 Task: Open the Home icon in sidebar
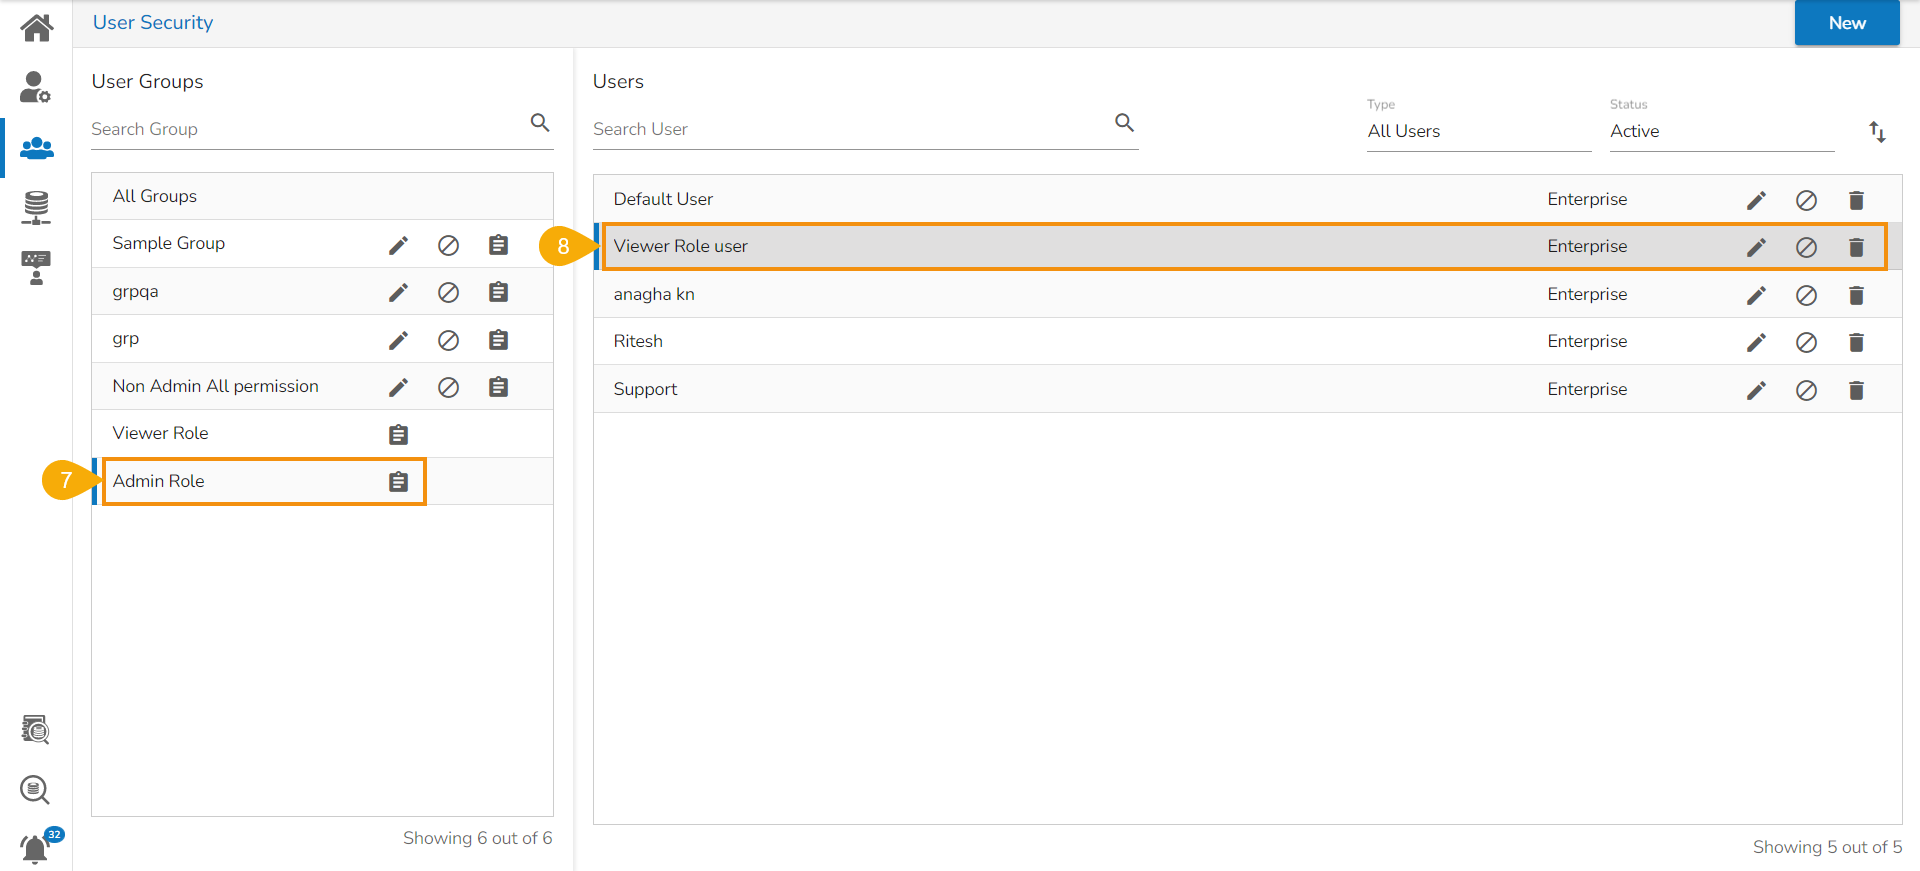coord(36,27)
